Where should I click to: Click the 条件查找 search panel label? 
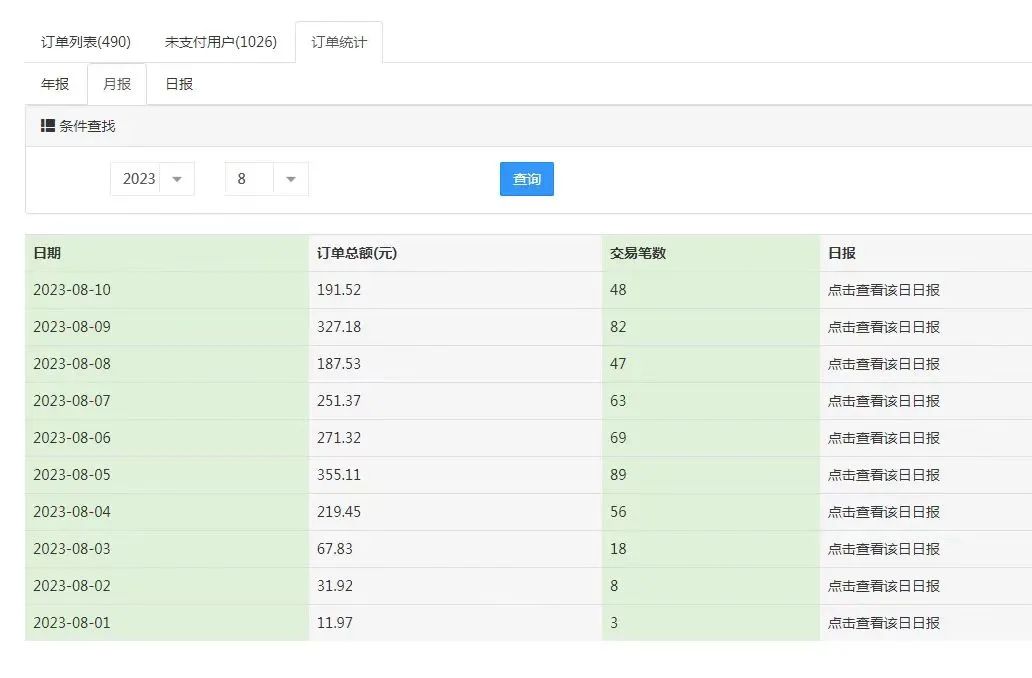pos(88,125)
